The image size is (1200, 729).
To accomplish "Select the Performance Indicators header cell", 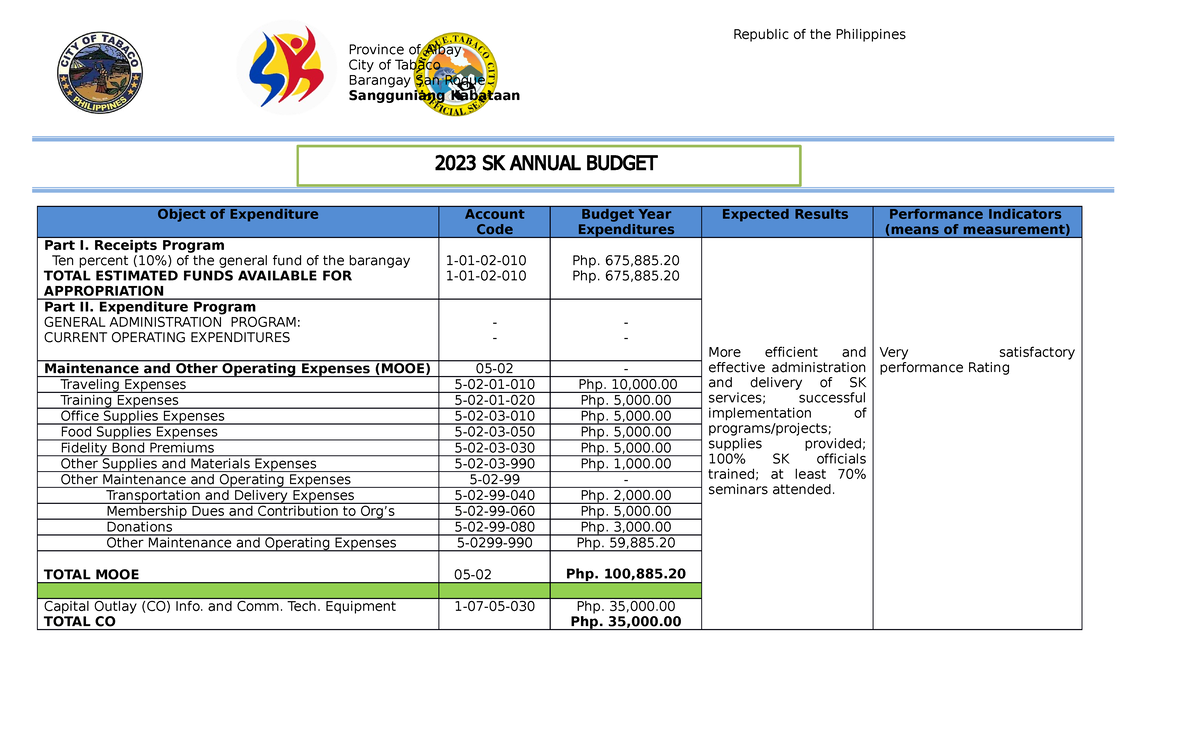I will [975, 221].
